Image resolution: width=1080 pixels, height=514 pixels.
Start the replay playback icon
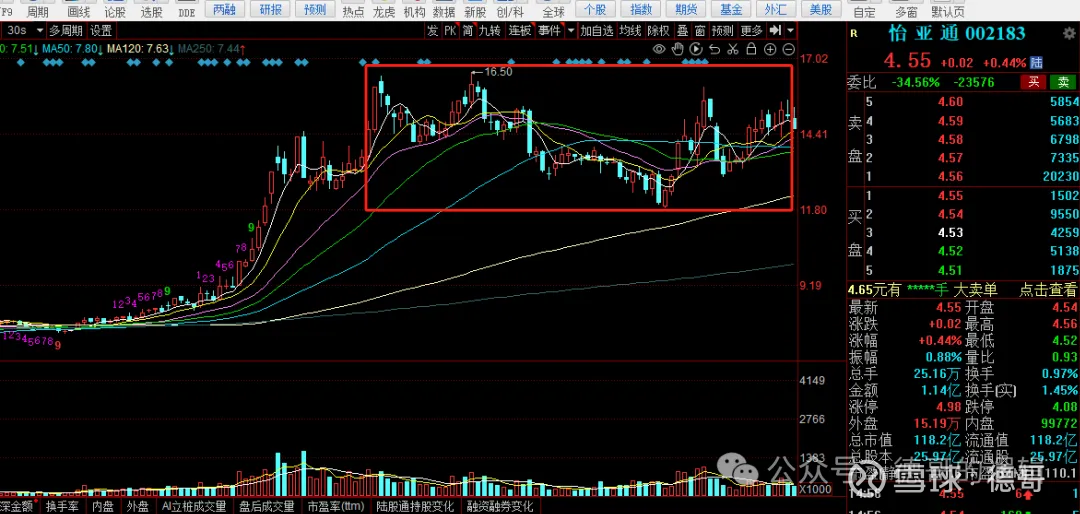(696, 49)
